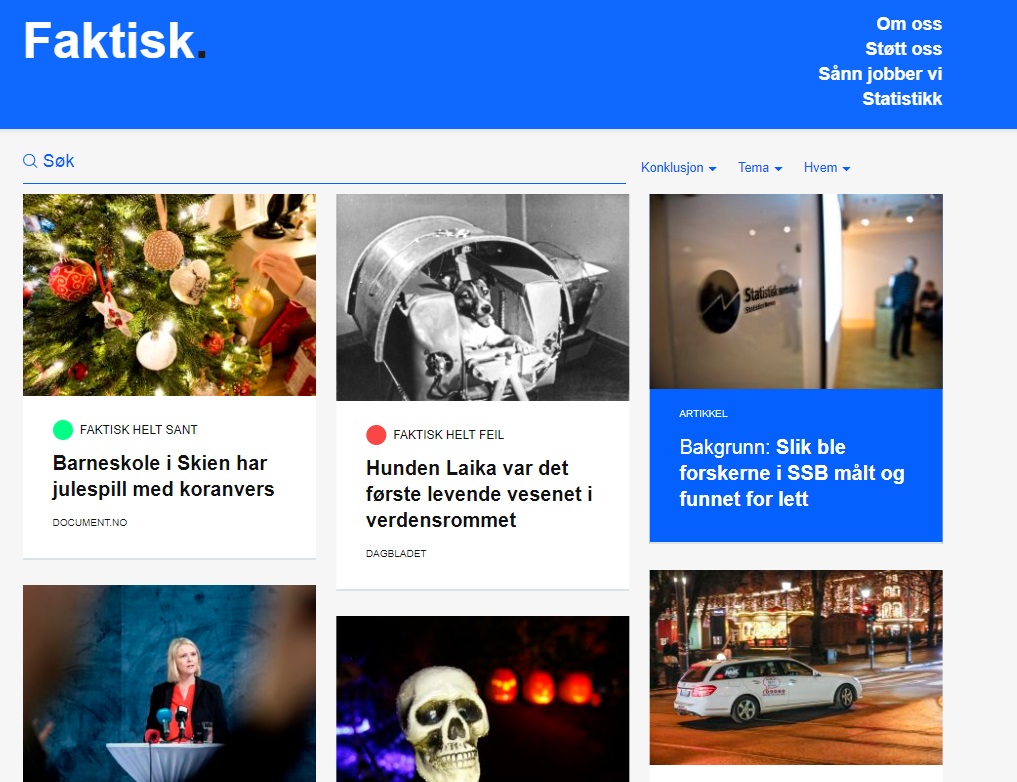Click the Søk search field
The image size is (1017, 782).
click(324, 161)
